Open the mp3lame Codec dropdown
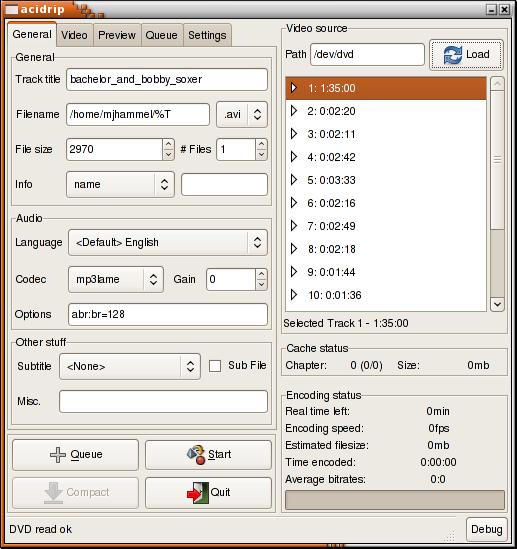517x549 pixels. tap(116, 279)
